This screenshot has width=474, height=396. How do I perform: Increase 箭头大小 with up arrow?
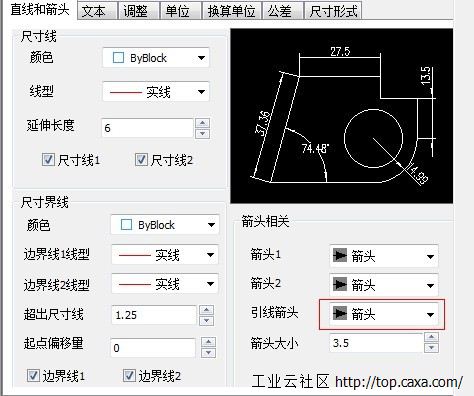click(x=431, y=337)
